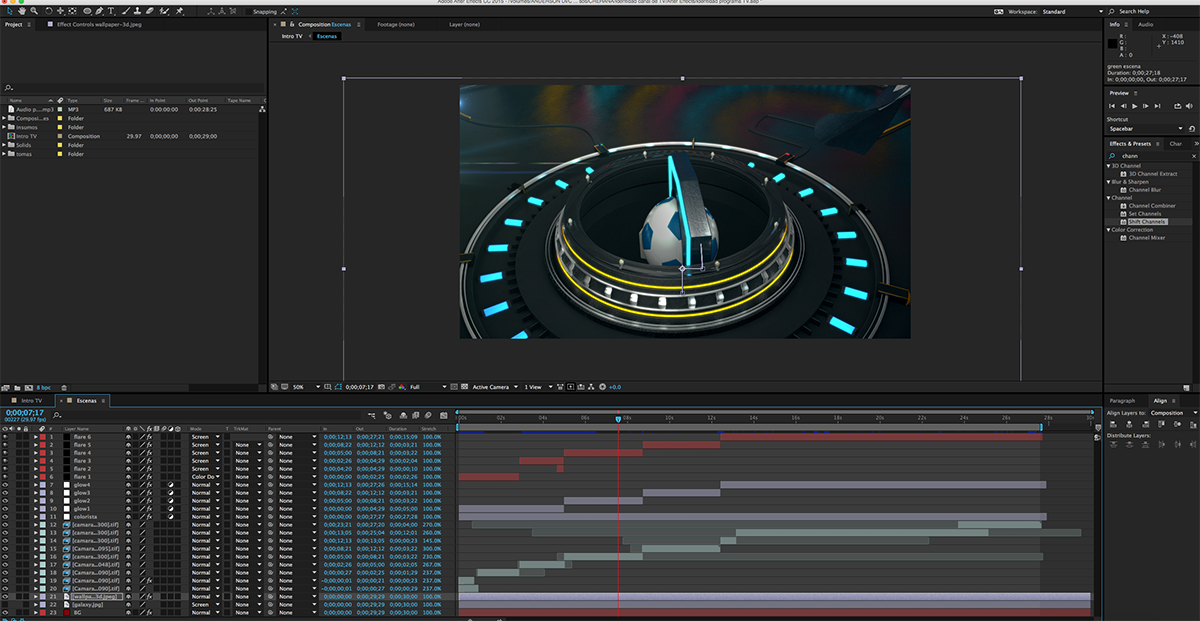Click the timeline ruler at 14s mark
The height and width of the screenshot is (621, 1200).
[754, 417]
